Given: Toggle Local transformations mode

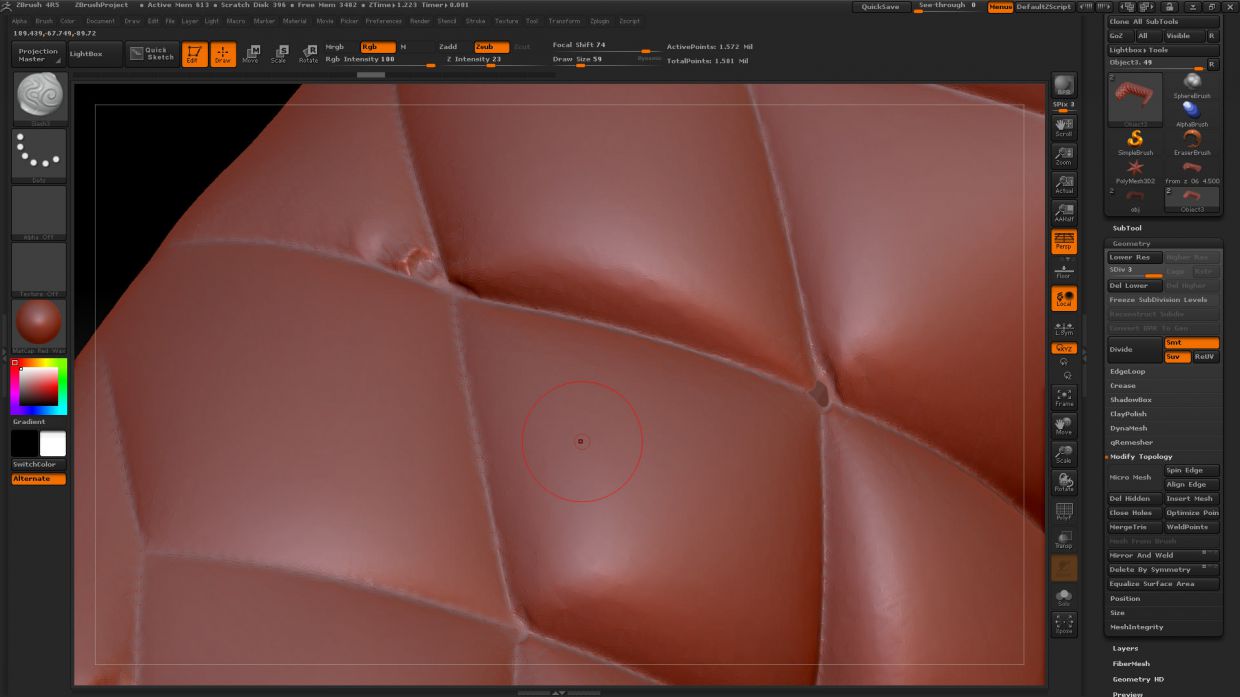Looking at the screenshot, I should [1064, 298].
